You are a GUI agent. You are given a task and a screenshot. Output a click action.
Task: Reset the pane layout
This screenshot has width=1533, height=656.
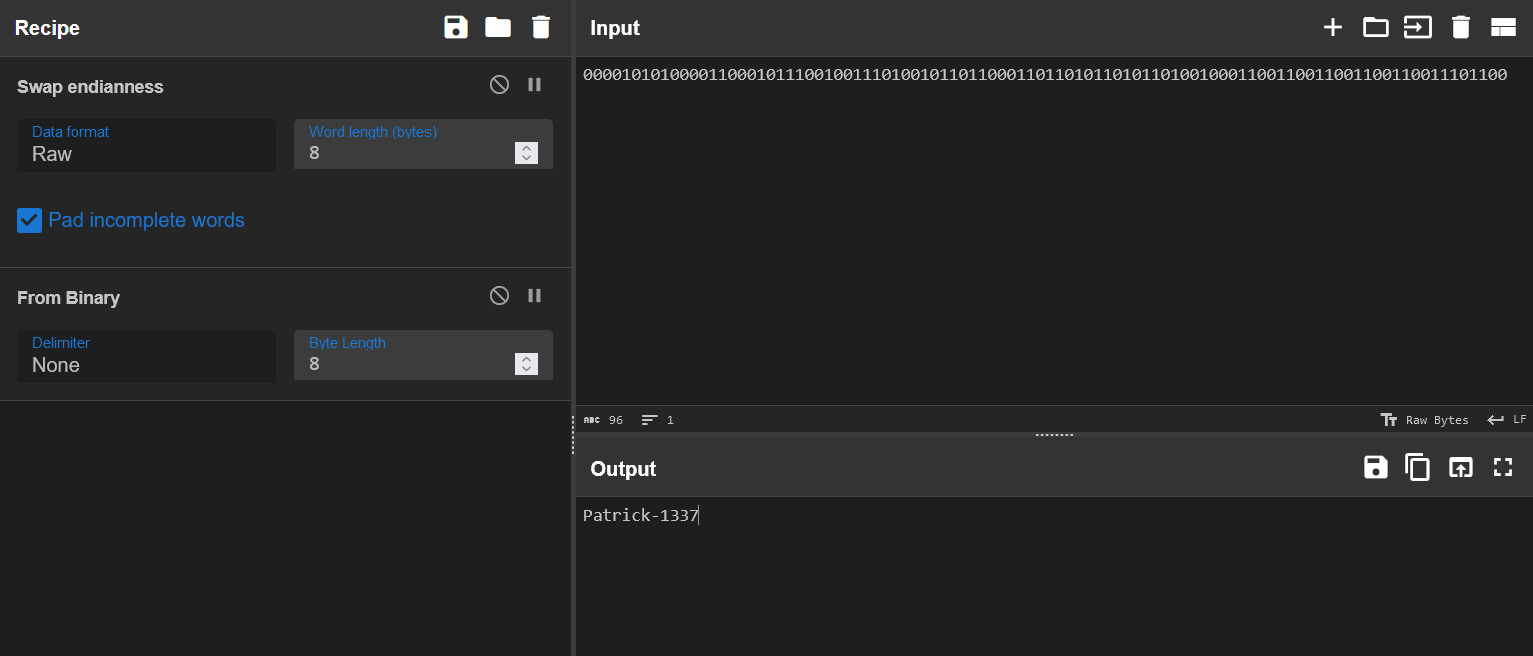1503,27
